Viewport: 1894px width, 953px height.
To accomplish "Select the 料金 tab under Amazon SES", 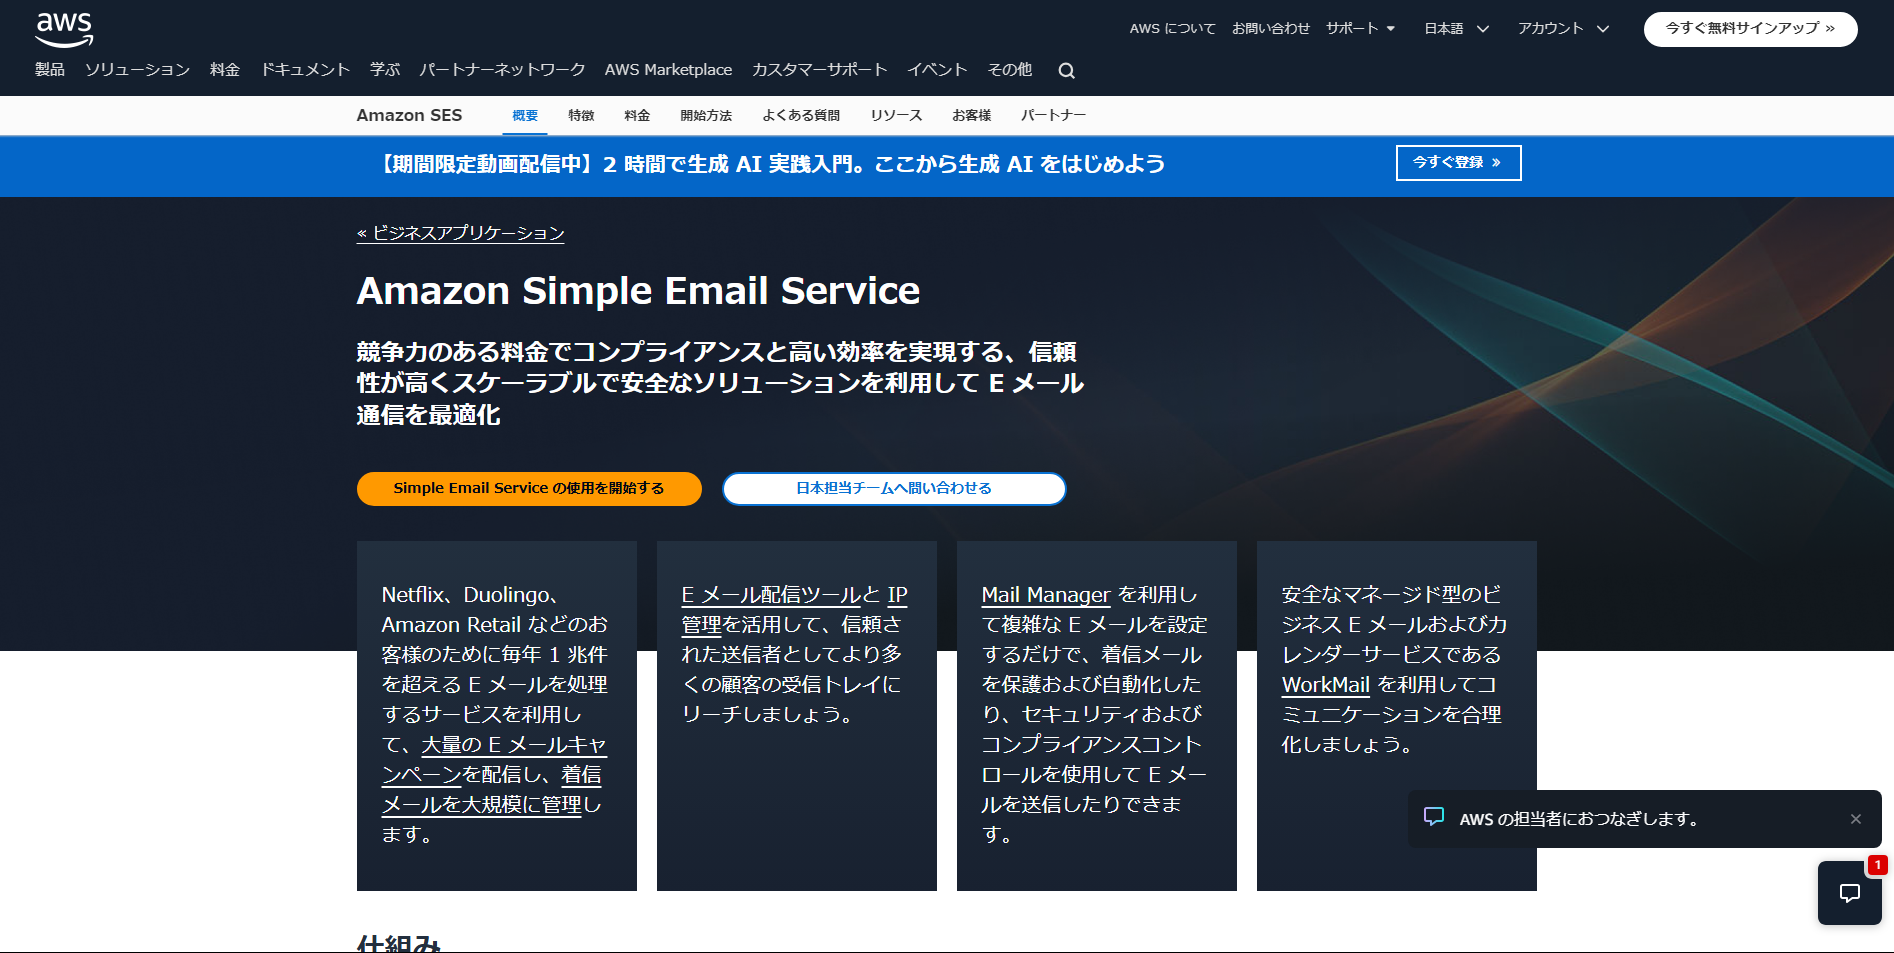I will click(637, 116).
